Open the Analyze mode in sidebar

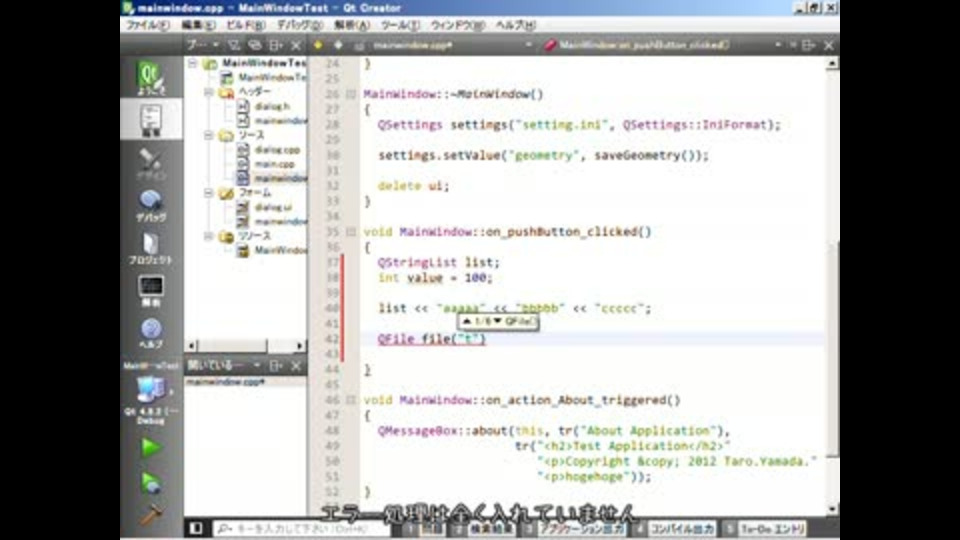tap(151, 290)
